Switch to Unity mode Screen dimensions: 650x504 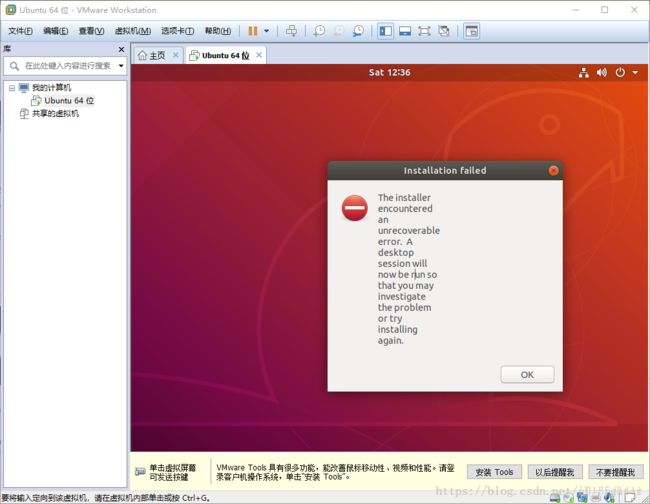click(x=444, y=31)
